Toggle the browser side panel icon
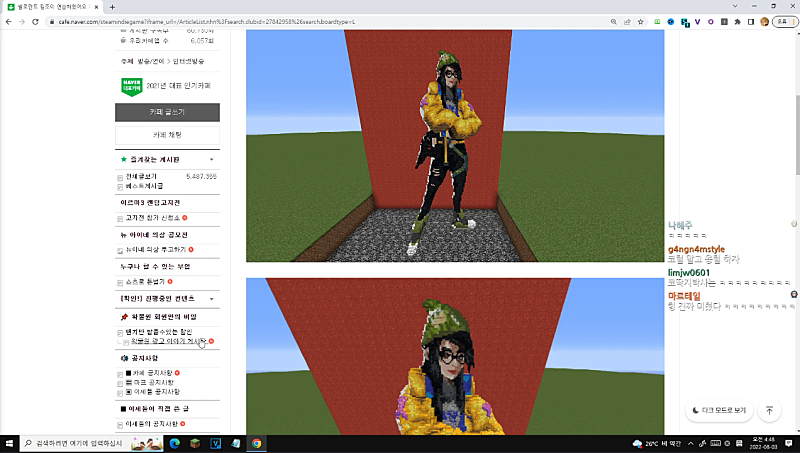This screenshot has height=453, width=800. point(751,22)
